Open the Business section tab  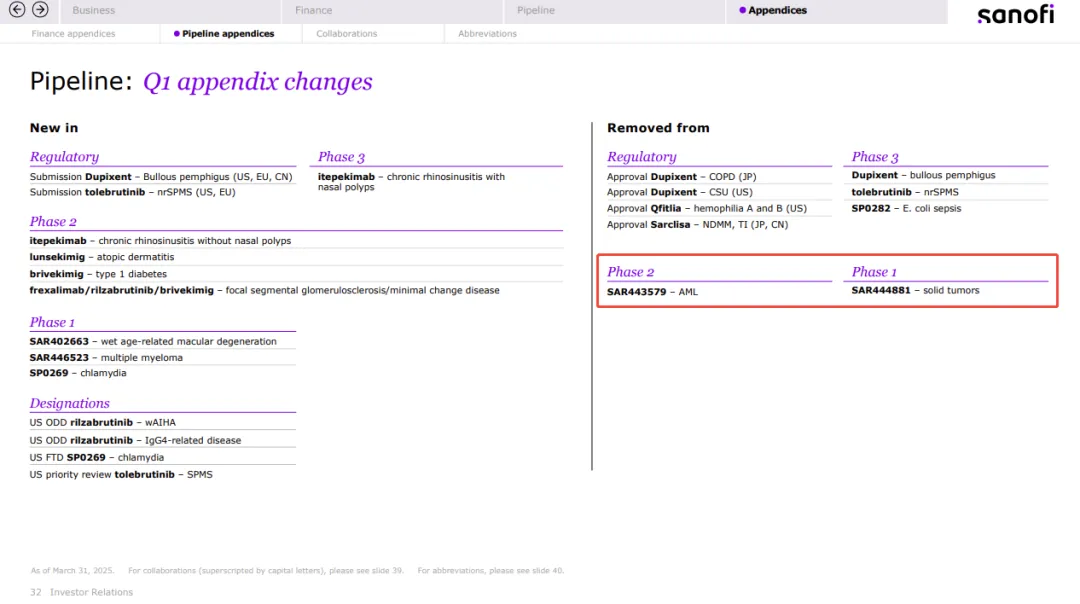point(171,10)
